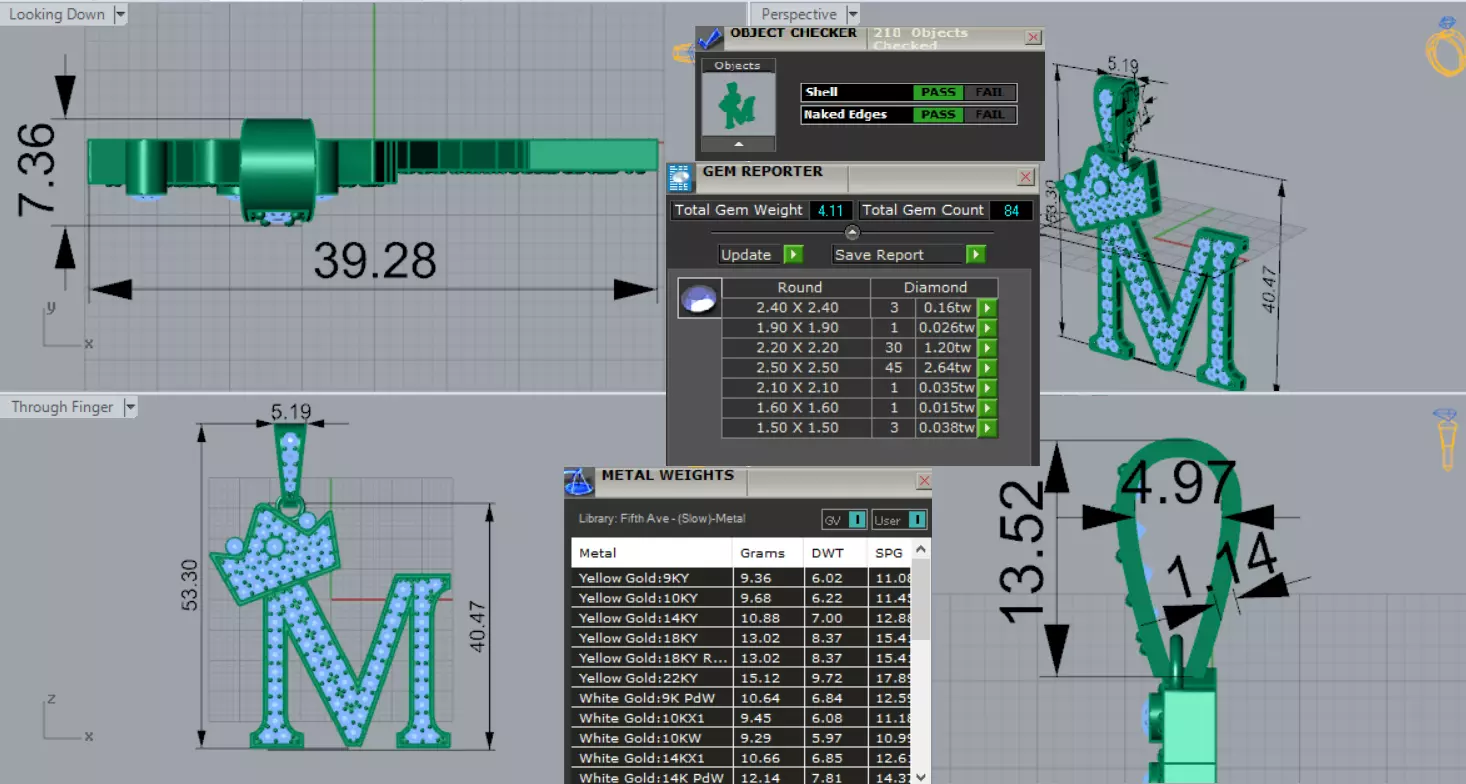Select the White Gold:10KX1 row
Viewport: 1466px width, 784px height.
(742, 718)
